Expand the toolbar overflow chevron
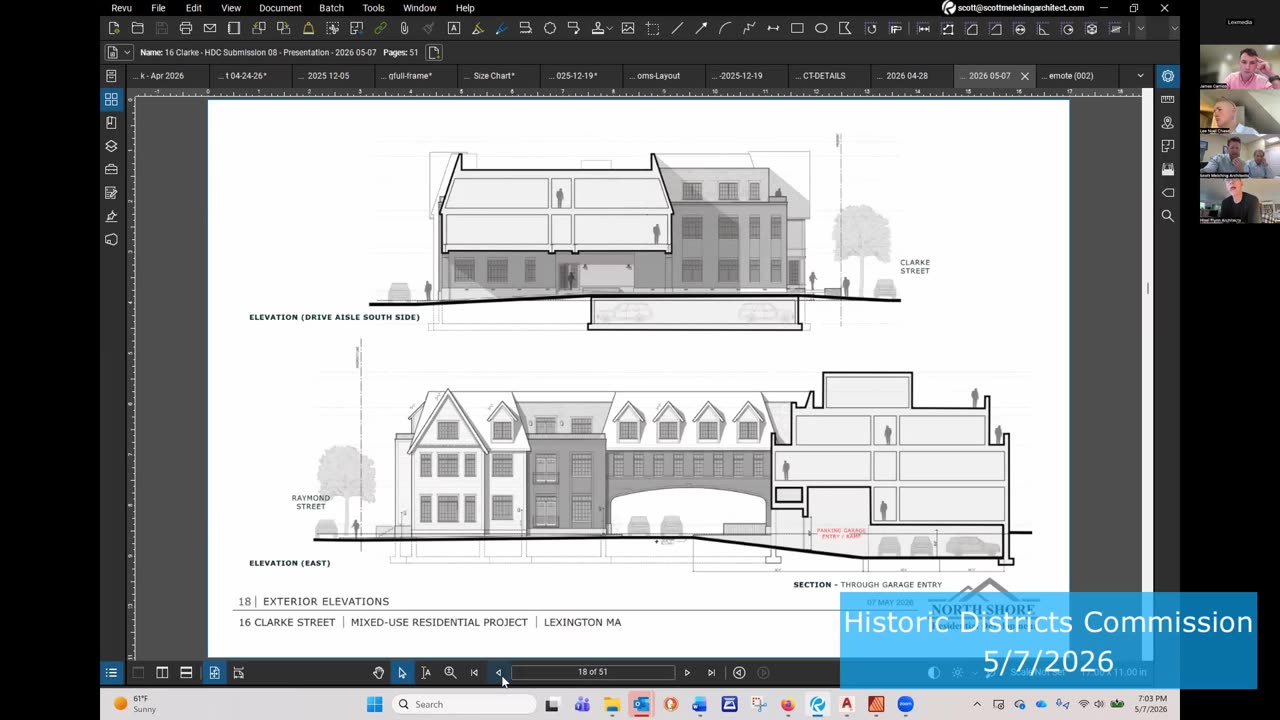This screenshot has width=1280, height=720. pyautogui.click(x=1140, y=28)
